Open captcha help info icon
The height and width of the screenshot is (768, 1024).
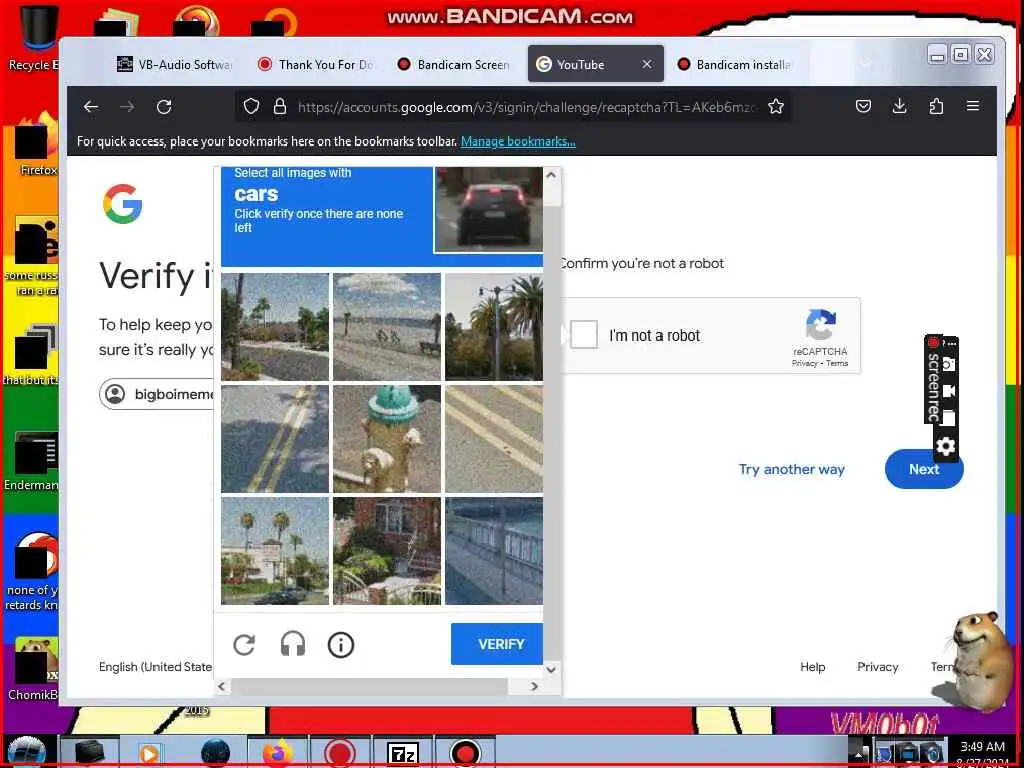click(x=340, y=645)
